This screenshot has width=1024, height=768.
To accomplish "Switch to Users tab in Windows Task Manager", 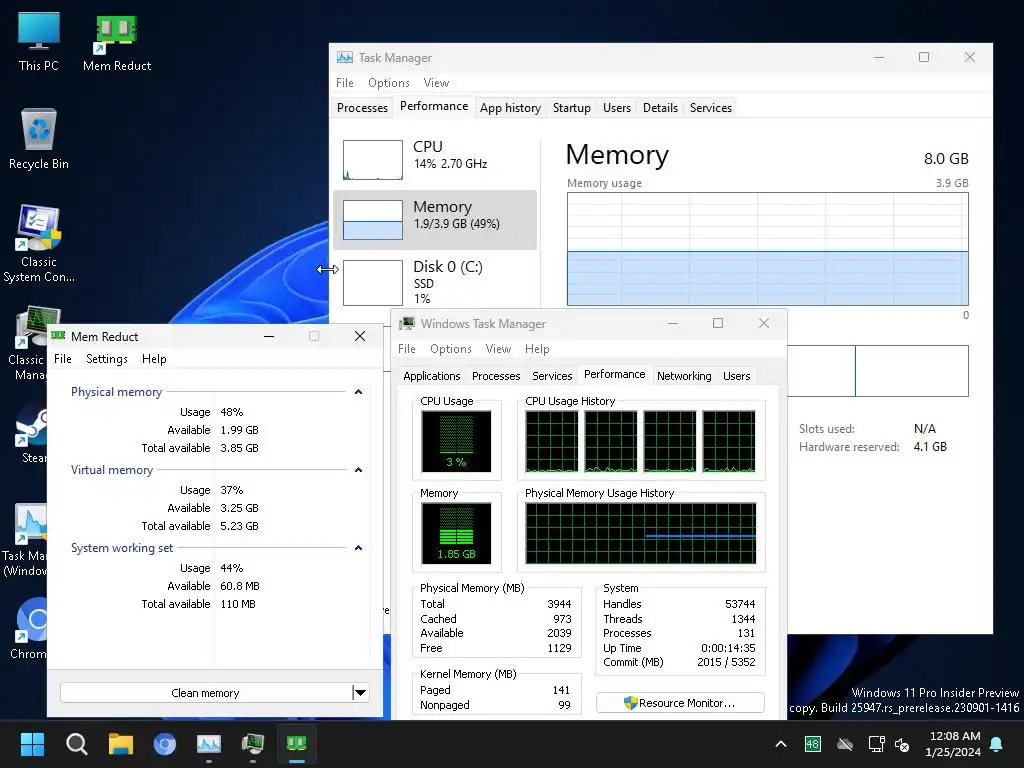I will coord(736,376).
